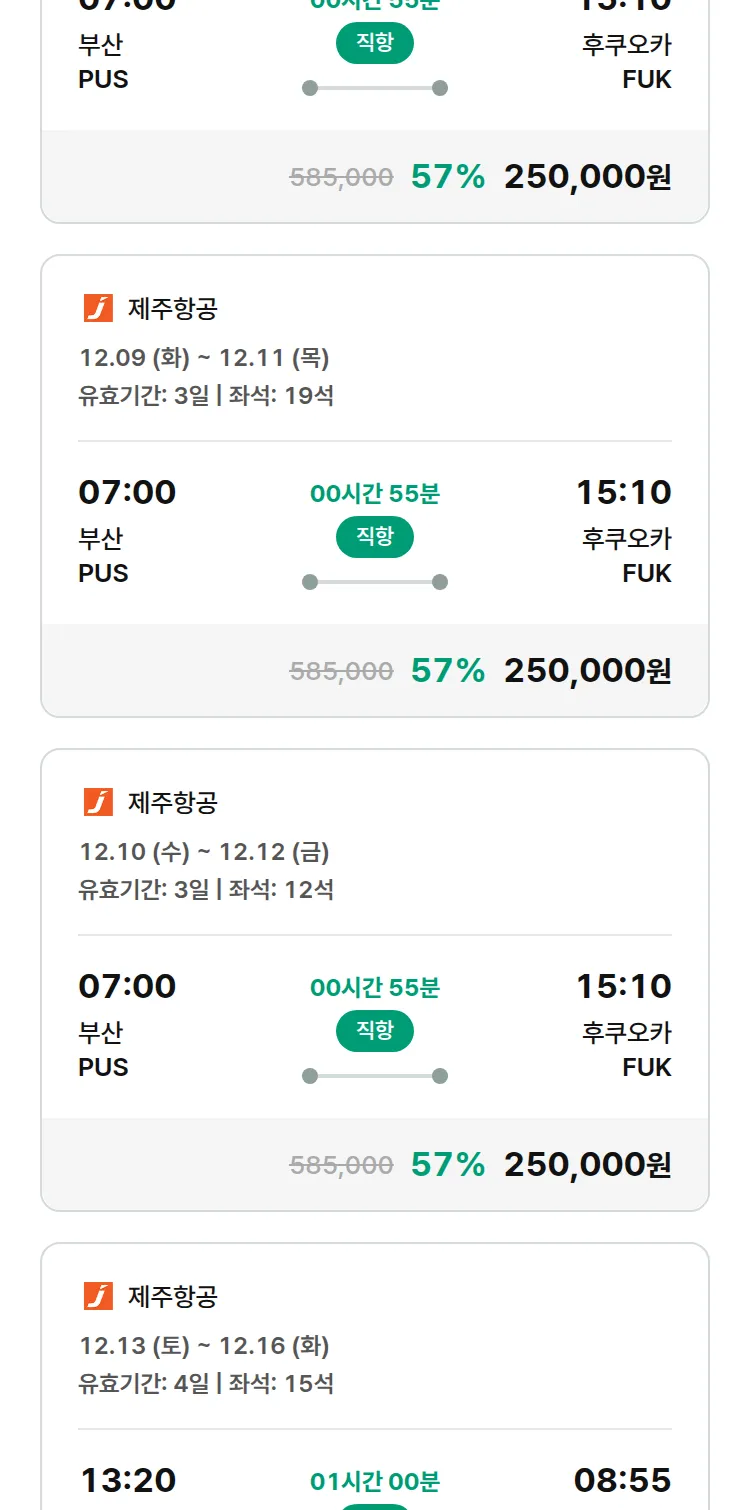Select 250,000원 price on 12.09 flight
The image size is (750, 1510).
pyautogui.click(x=587, y=671)
